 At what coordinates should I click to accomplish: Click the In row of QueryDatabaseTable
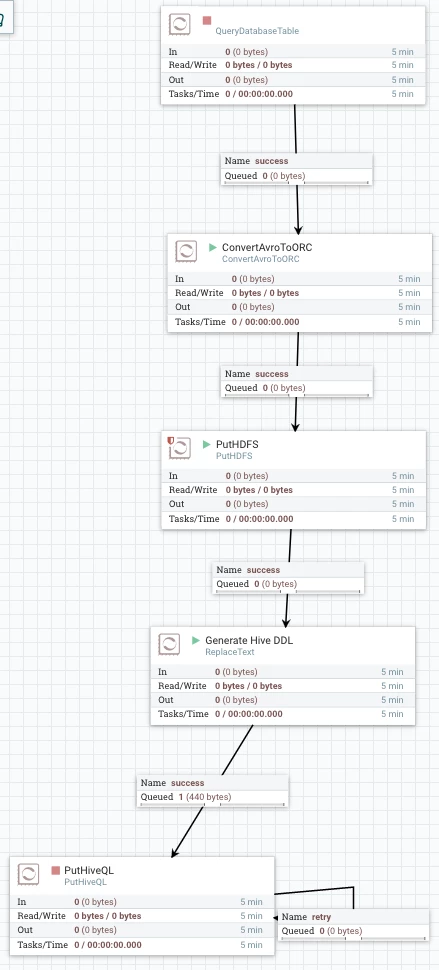293,52
